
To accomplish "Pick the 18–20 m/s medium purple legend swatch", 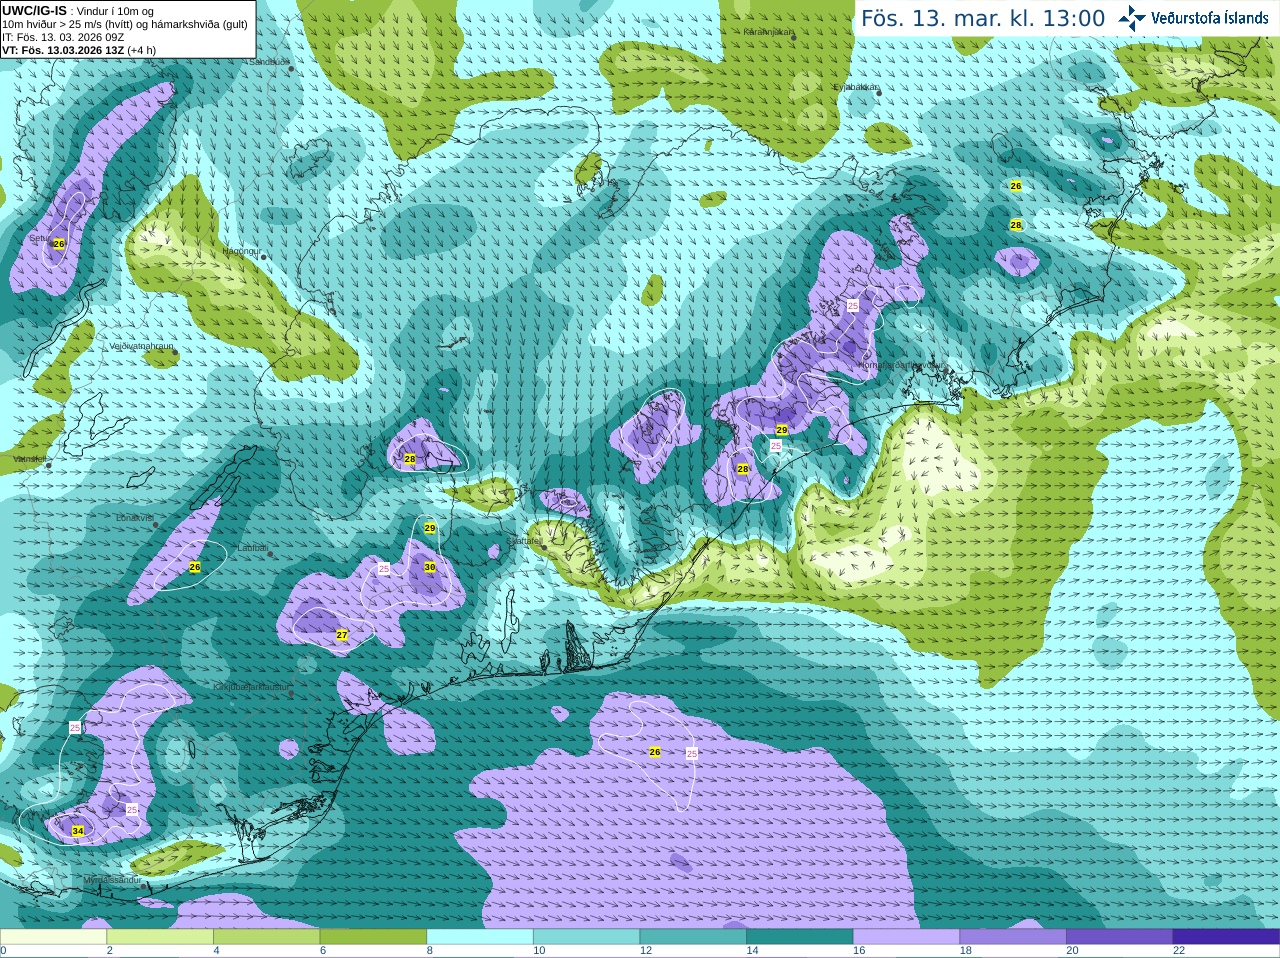I will 1013,937.
